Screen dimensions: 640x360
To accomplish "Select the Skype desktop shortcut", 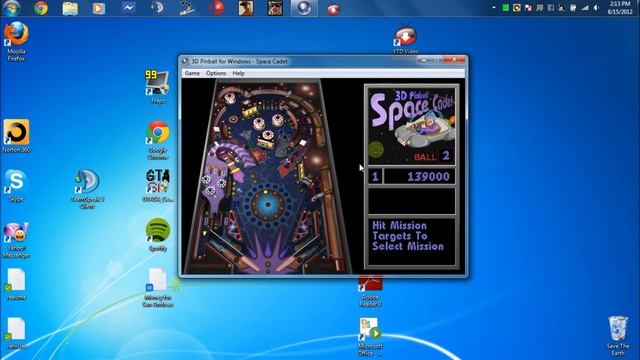I will (16, 186).
